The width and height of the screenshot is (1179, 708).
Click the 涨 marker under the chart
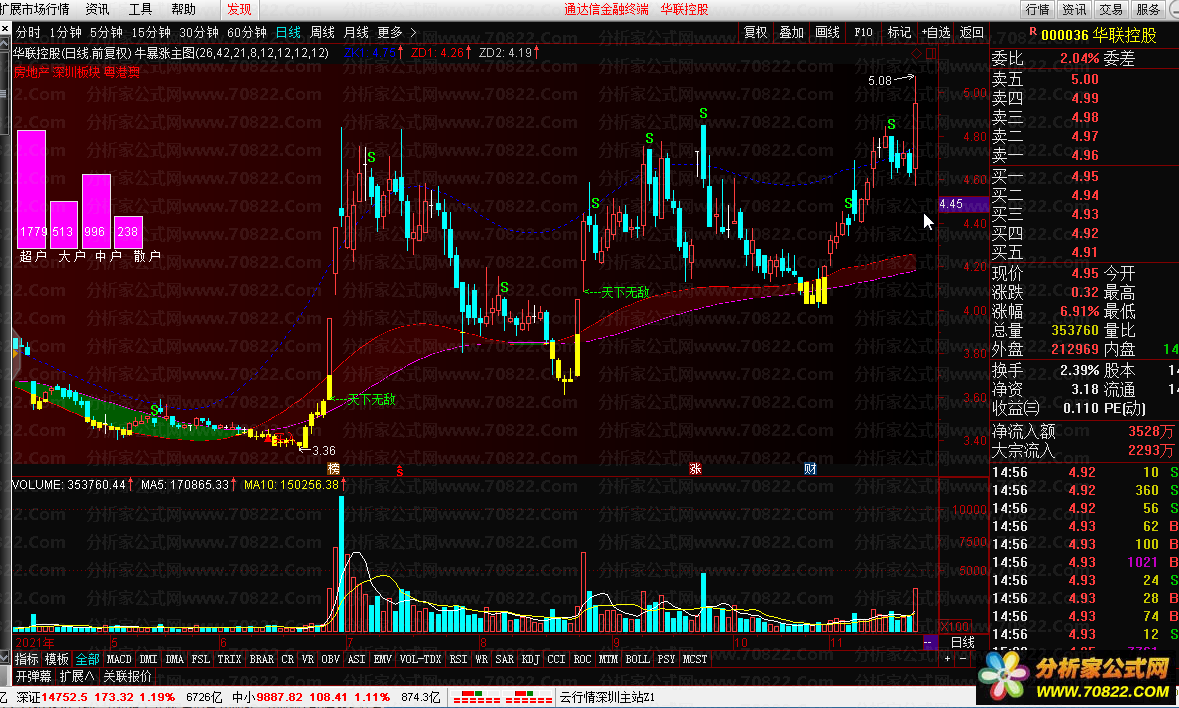pyautogui.click(x=696, y=469)
